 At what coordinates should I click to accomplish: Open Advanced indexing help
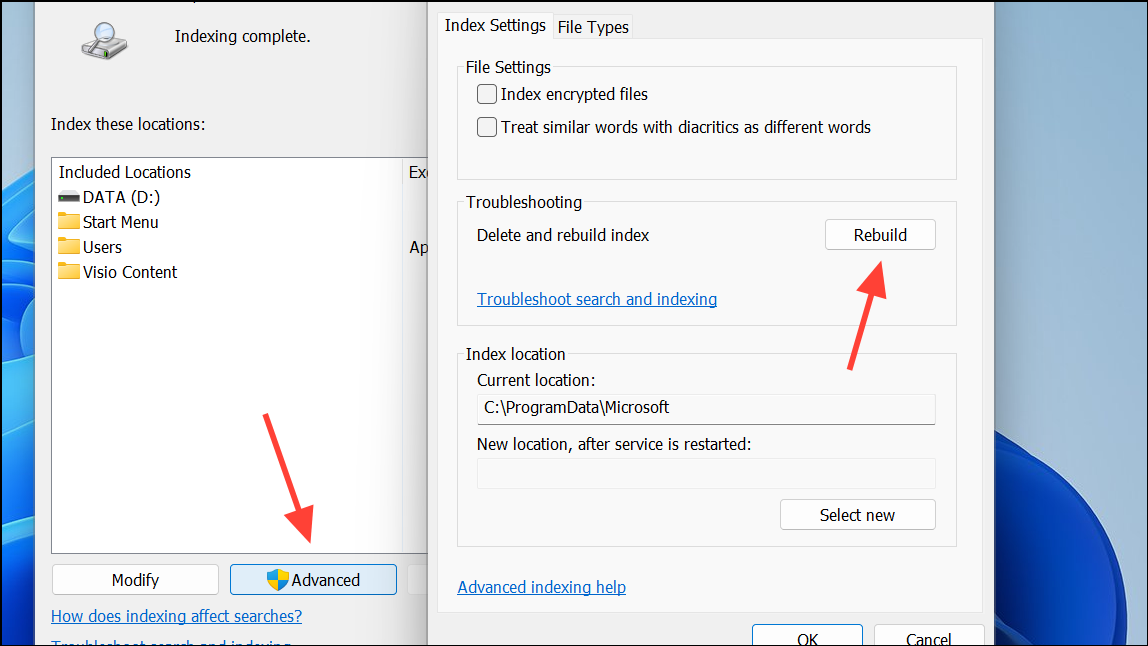click(x=541, y=587)
